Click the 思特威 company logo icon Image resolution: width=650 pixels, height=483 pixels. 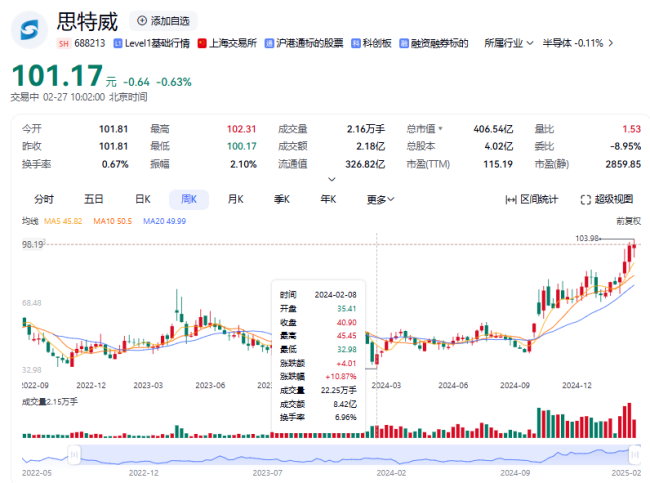pyautogui.click(x=29, y=30)
